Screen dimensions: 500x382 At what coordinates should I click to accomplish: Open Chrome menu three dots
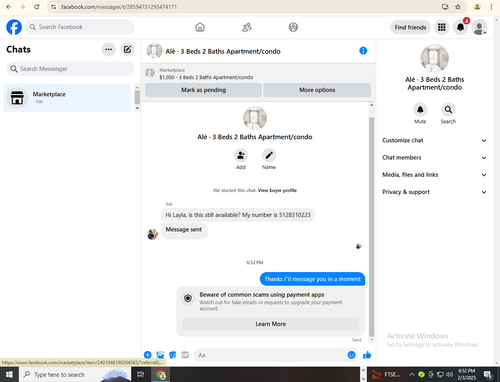pos(491,7)
